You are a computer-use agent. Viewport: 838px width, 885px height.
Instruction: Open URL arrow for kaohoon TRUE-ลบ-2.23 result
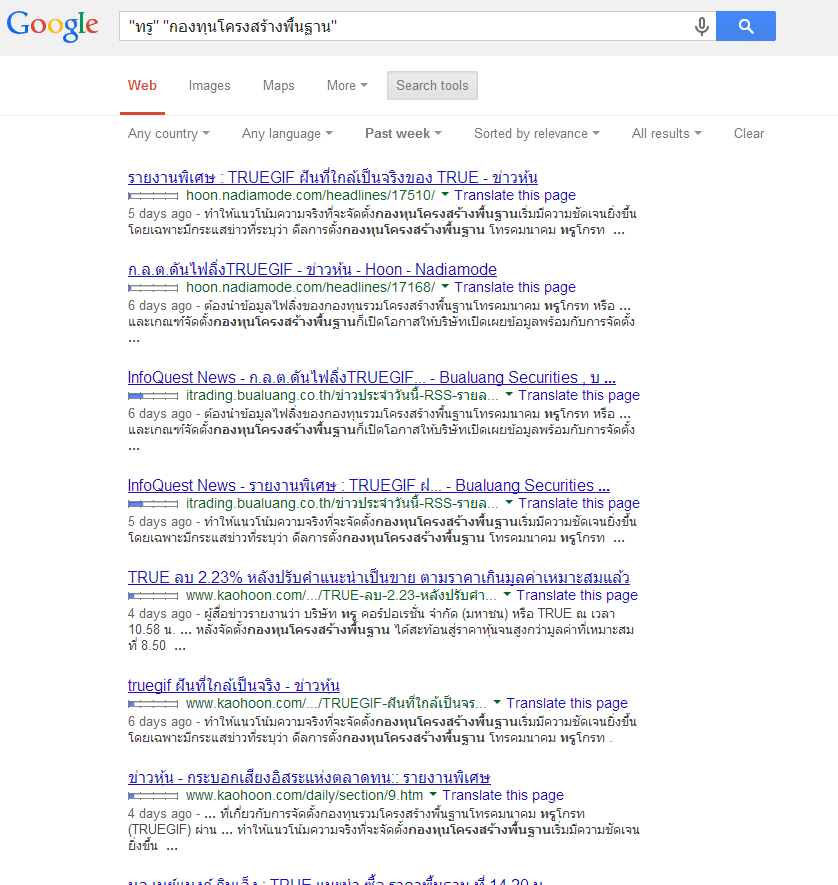point(507,594)
